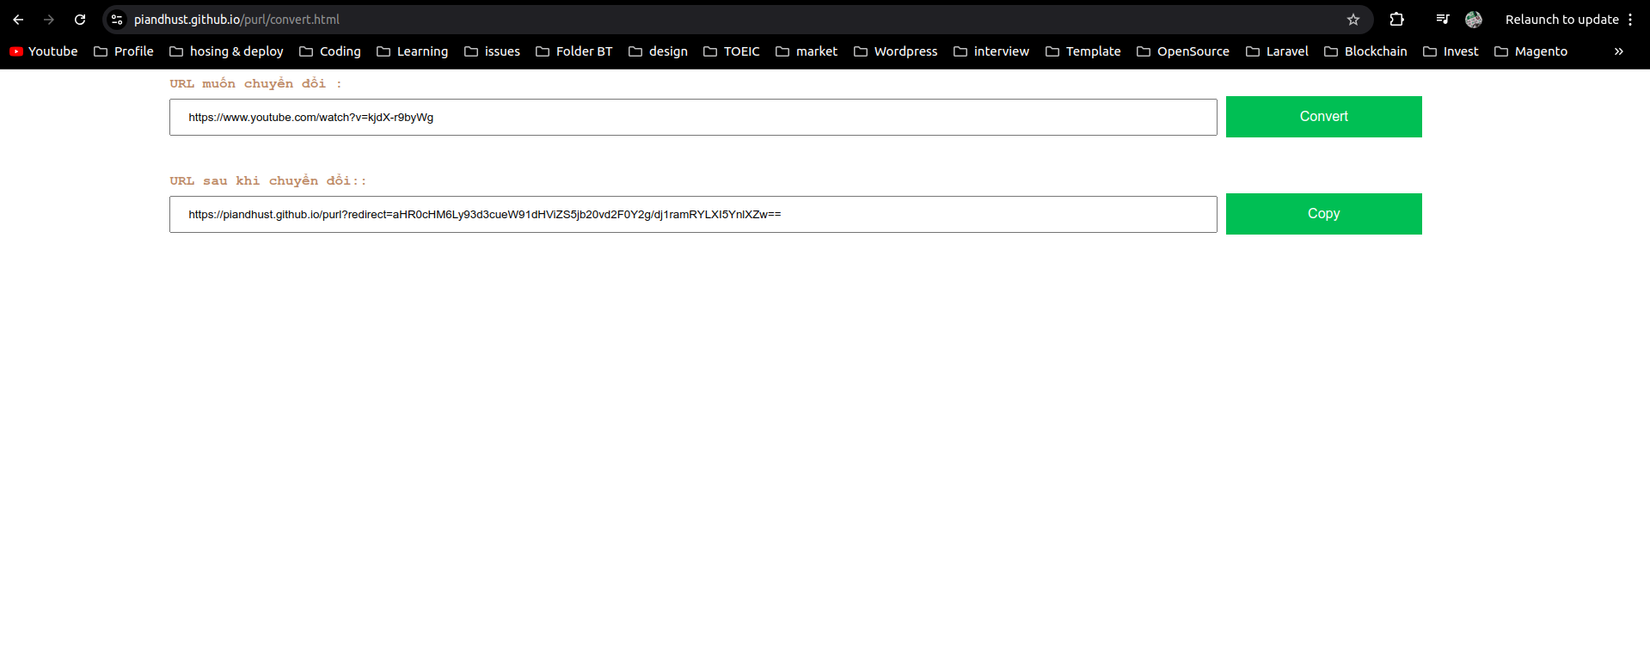
Task: Bookmark this page with the star icon
Action: click(1353, 19)
